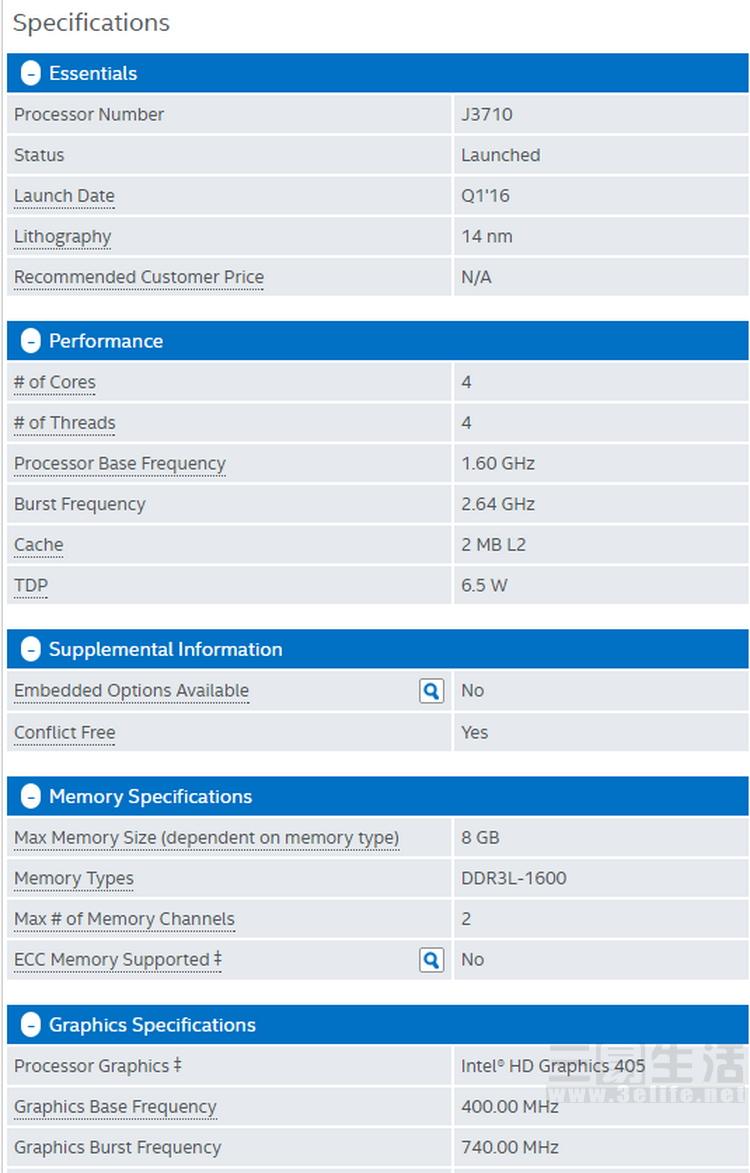Click the TDP label link

pos(31,586)
